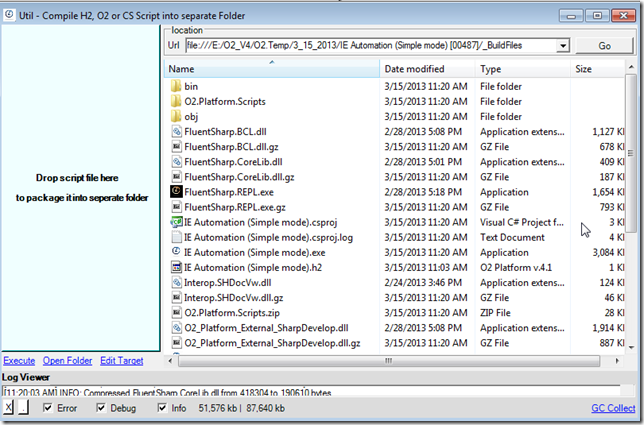Image resolution: width=644 pixels, height=425 pixels.
Task: Click the '87,640 kb' memory status text
Action: (x=266, y=408)
